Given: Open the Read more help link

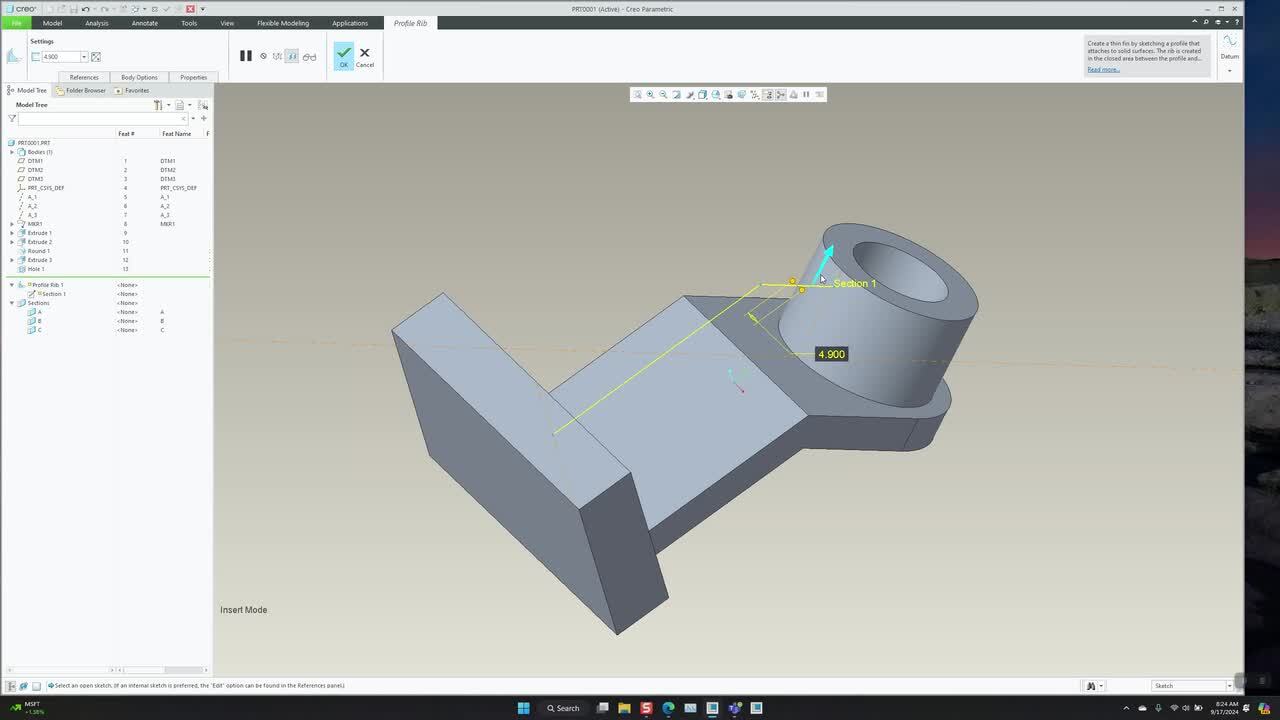Looking at the screenshot, I should click(x=1103, y=69).
